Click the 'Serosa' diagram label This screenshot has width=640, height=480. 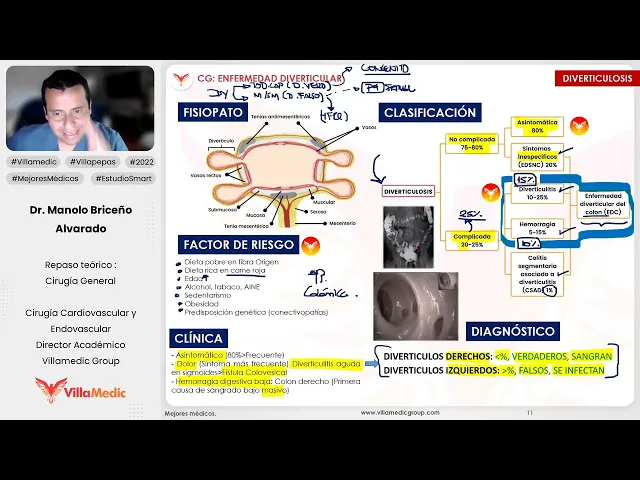[318, 212]
